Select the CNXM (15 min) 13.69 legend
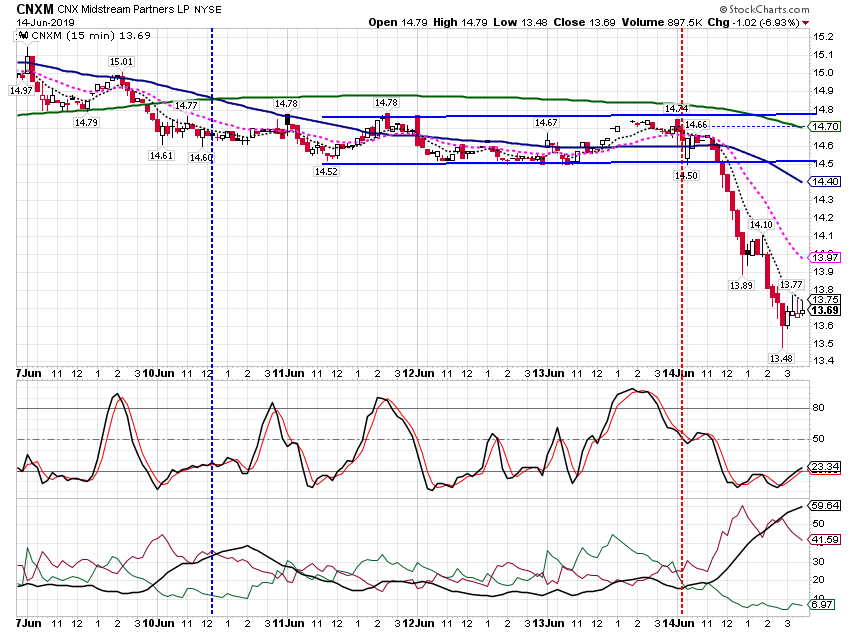Image resolution: width=850 pixels, height=633 pixels. [91, 36]
